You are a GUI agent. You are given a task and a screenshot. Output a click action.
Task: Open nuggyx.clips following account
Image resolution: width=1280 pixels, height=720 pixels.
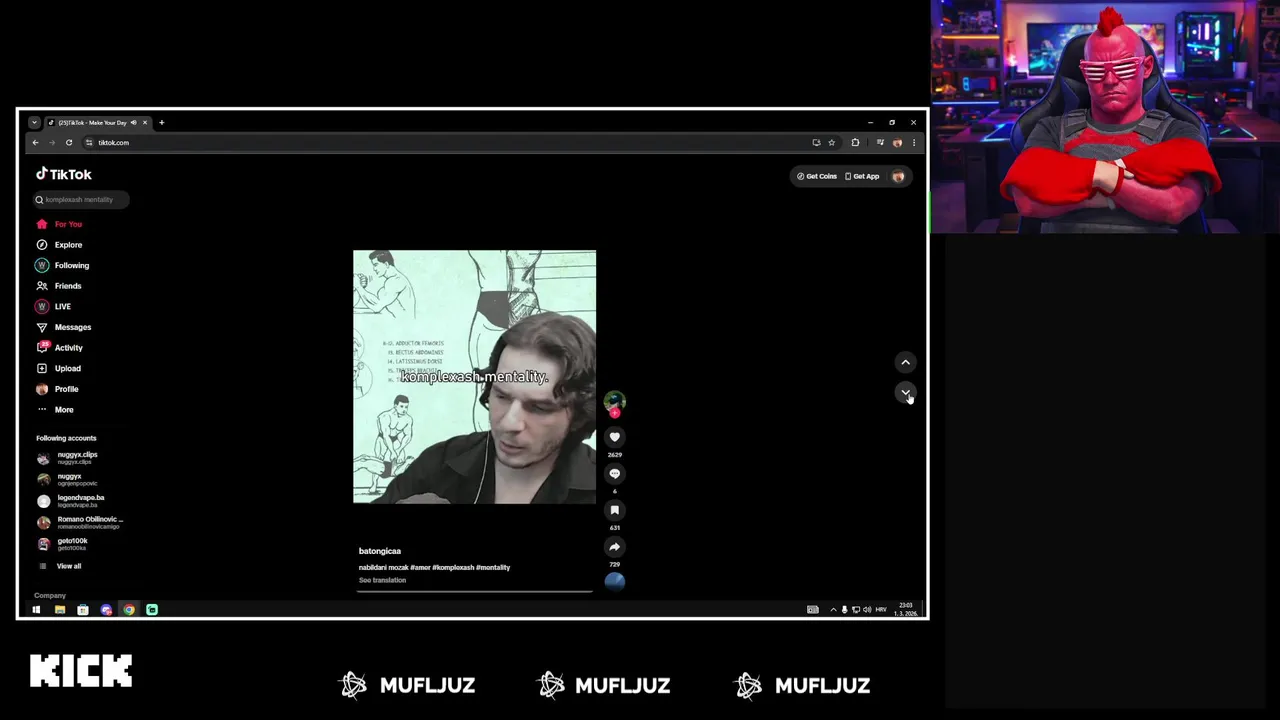68,458
